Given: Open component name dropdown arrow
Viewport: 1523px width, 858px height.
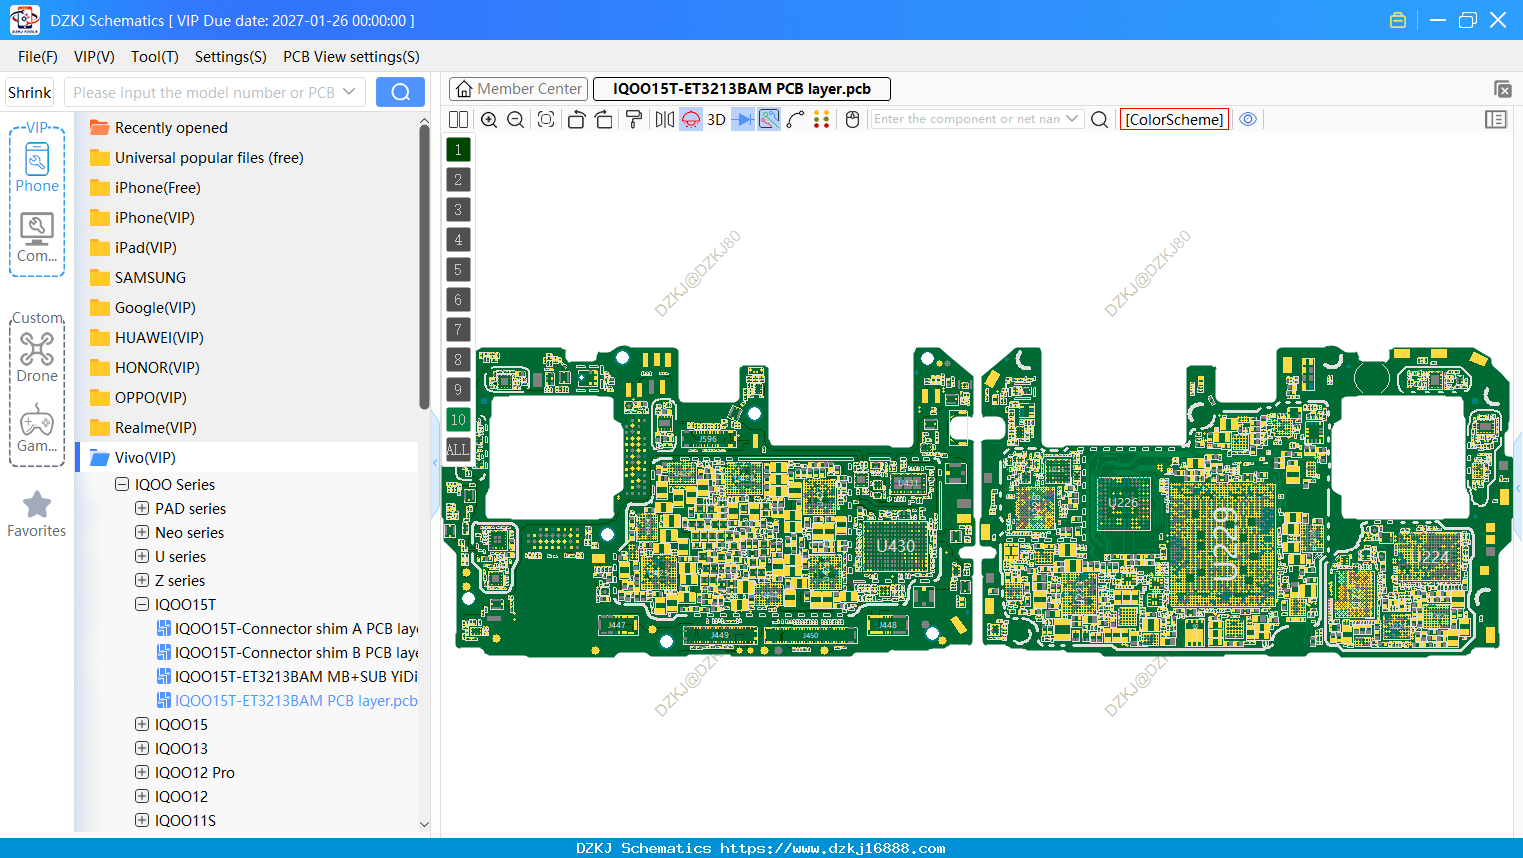Looking at the screenshot, I should [1072, 119].
